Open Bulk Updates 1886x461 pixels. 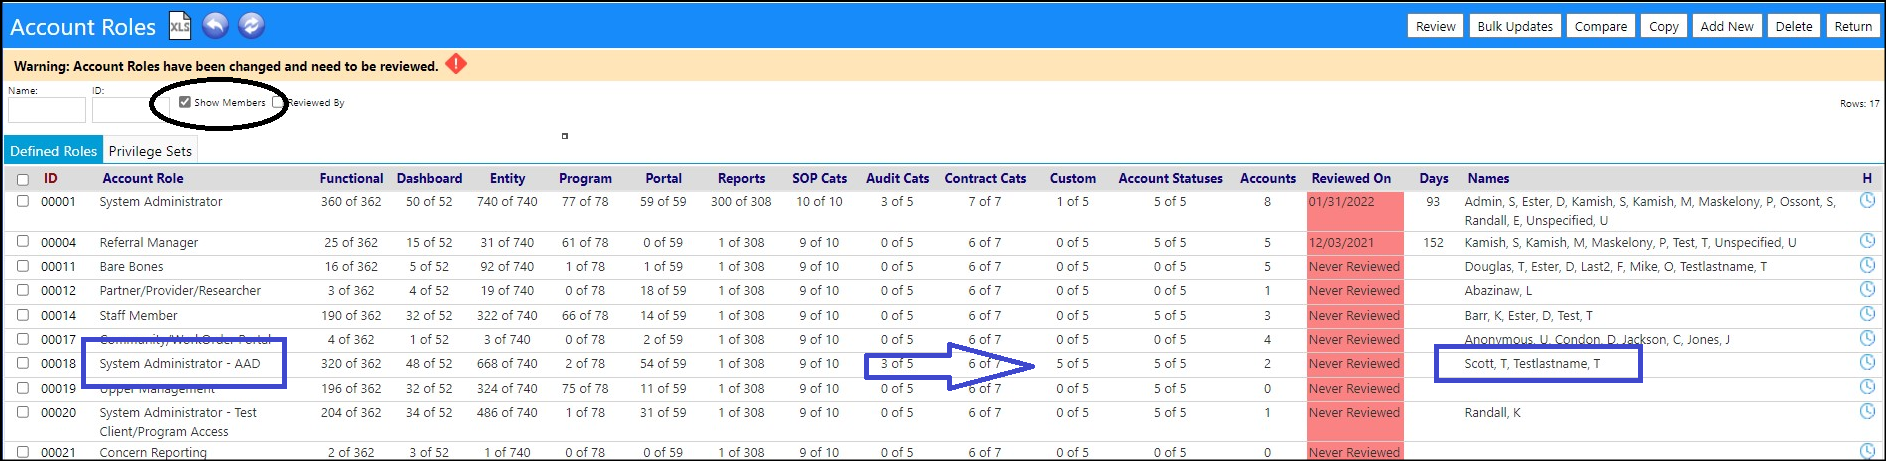[x=1515, y=27]
